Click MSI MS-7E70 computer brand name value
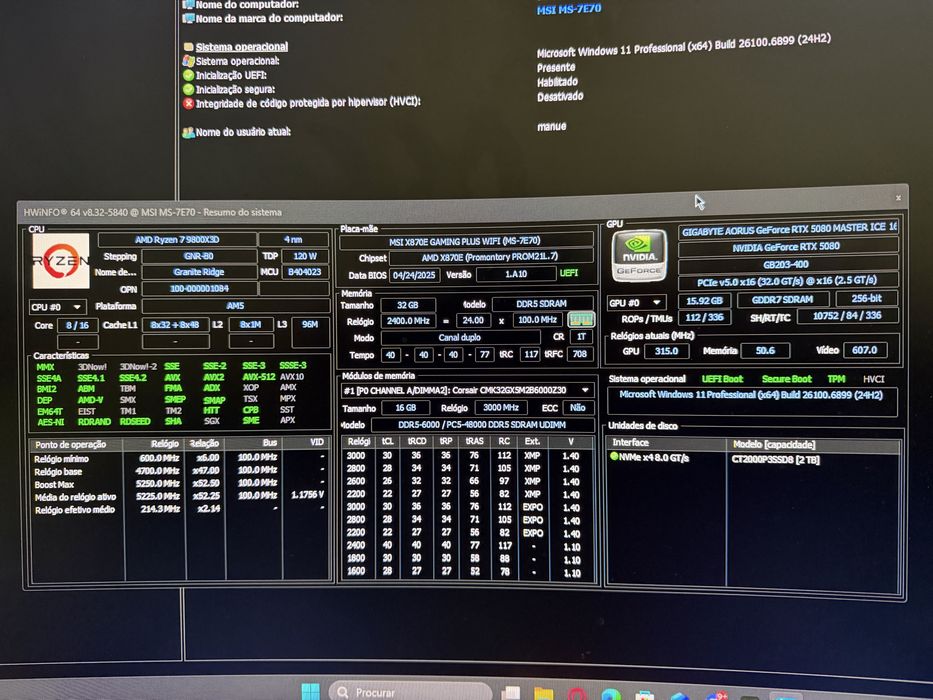Screen dimensions: 933x700 tap(569, 10)
